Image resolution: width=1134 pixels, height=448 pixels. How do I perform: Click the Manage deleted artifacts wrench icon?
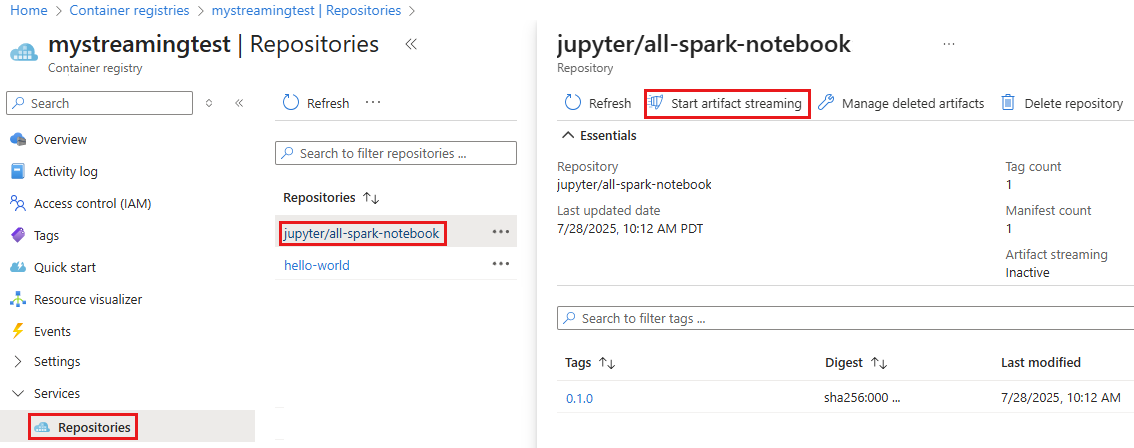(826, 103)
